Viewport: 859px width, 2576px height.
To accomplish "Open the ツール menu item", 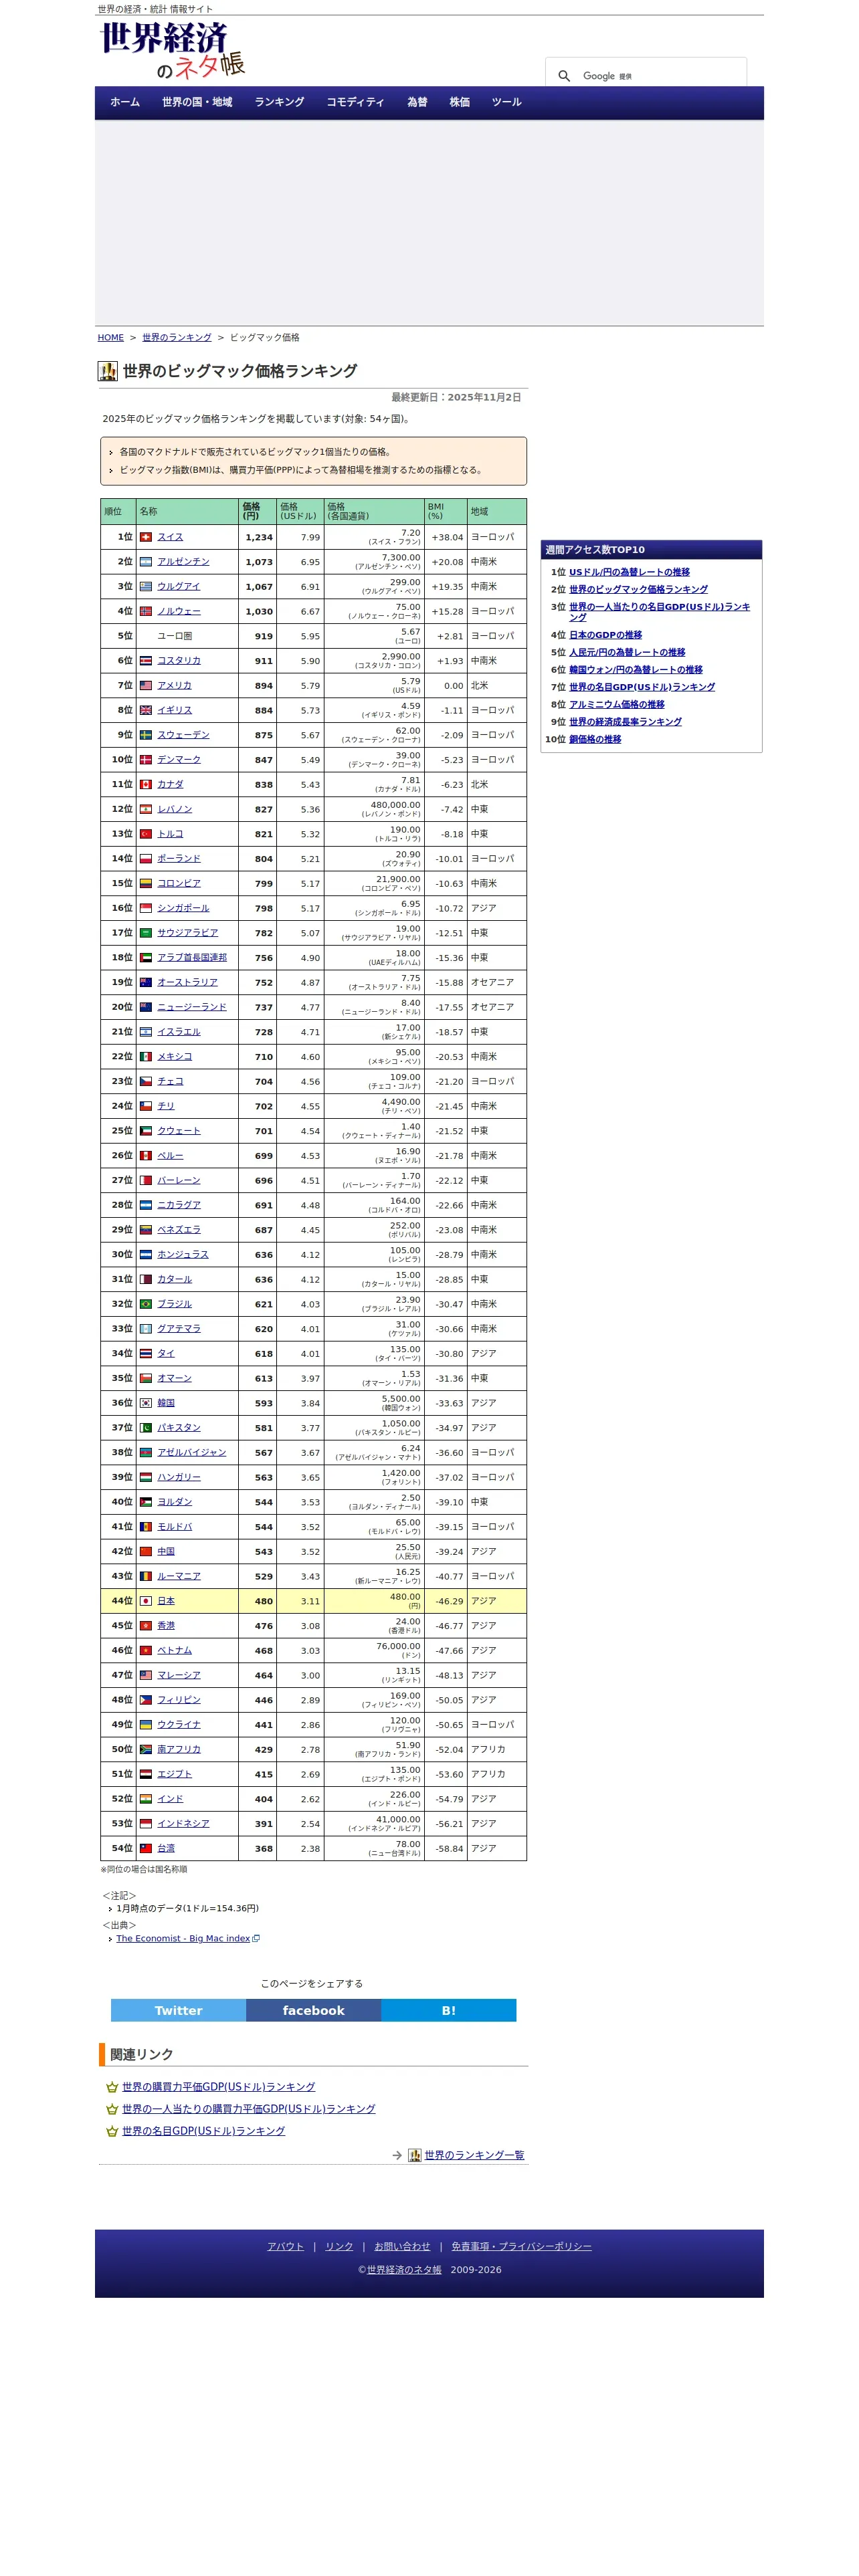I will 506,102.
